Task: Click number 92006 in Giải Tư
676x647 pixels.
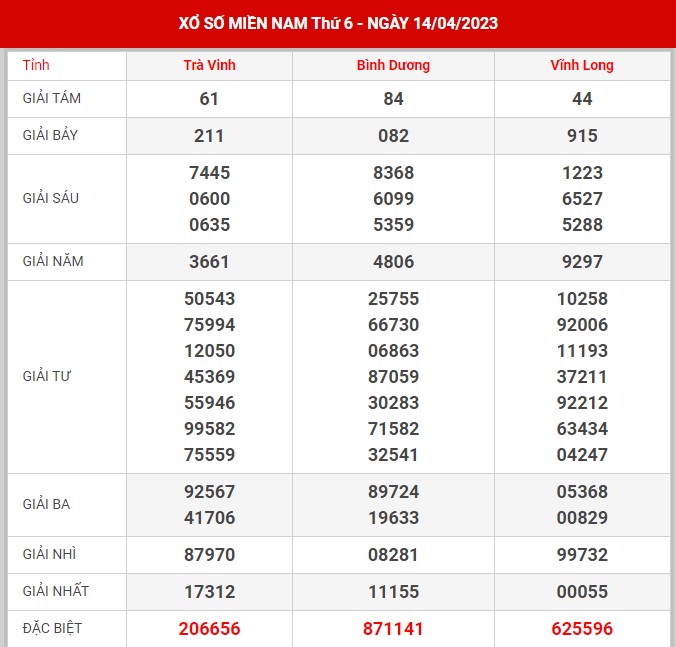Action: tap(582, 325)
